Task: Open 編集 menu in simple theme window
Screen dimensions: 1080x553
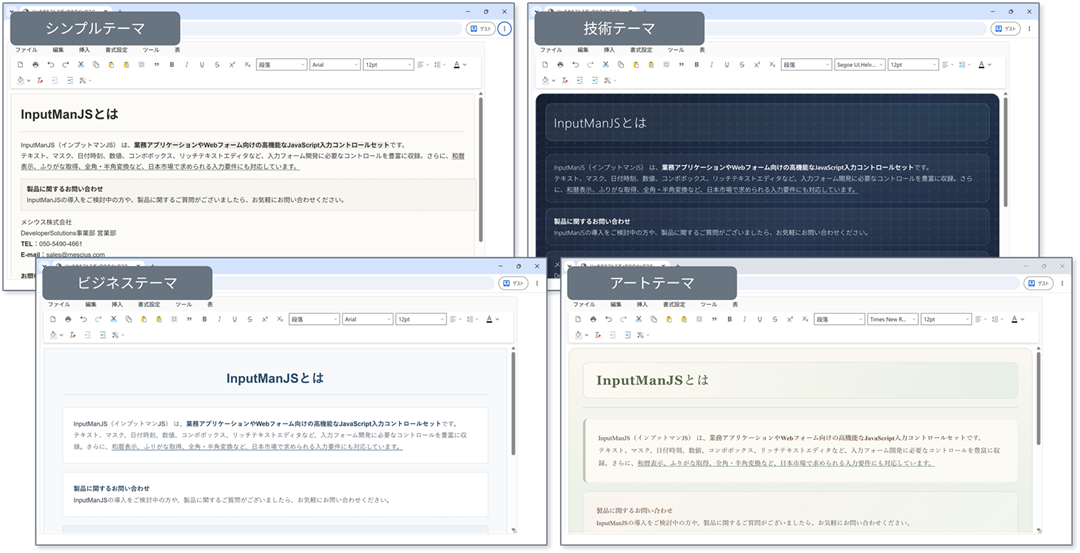Action: tap(58, 50)
